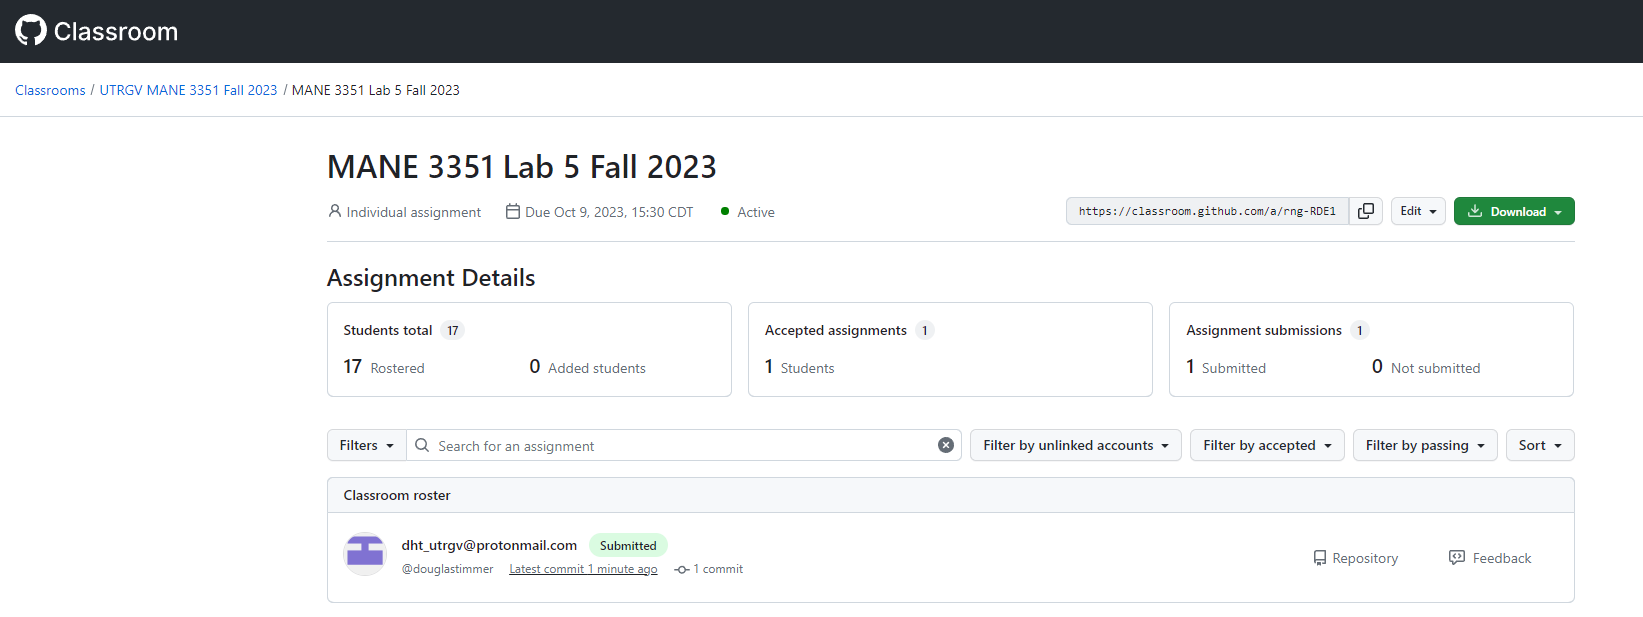Screen dimensions: 1643x617
Task: Open the Feedback pull request link
Action: pos(1490,558)
